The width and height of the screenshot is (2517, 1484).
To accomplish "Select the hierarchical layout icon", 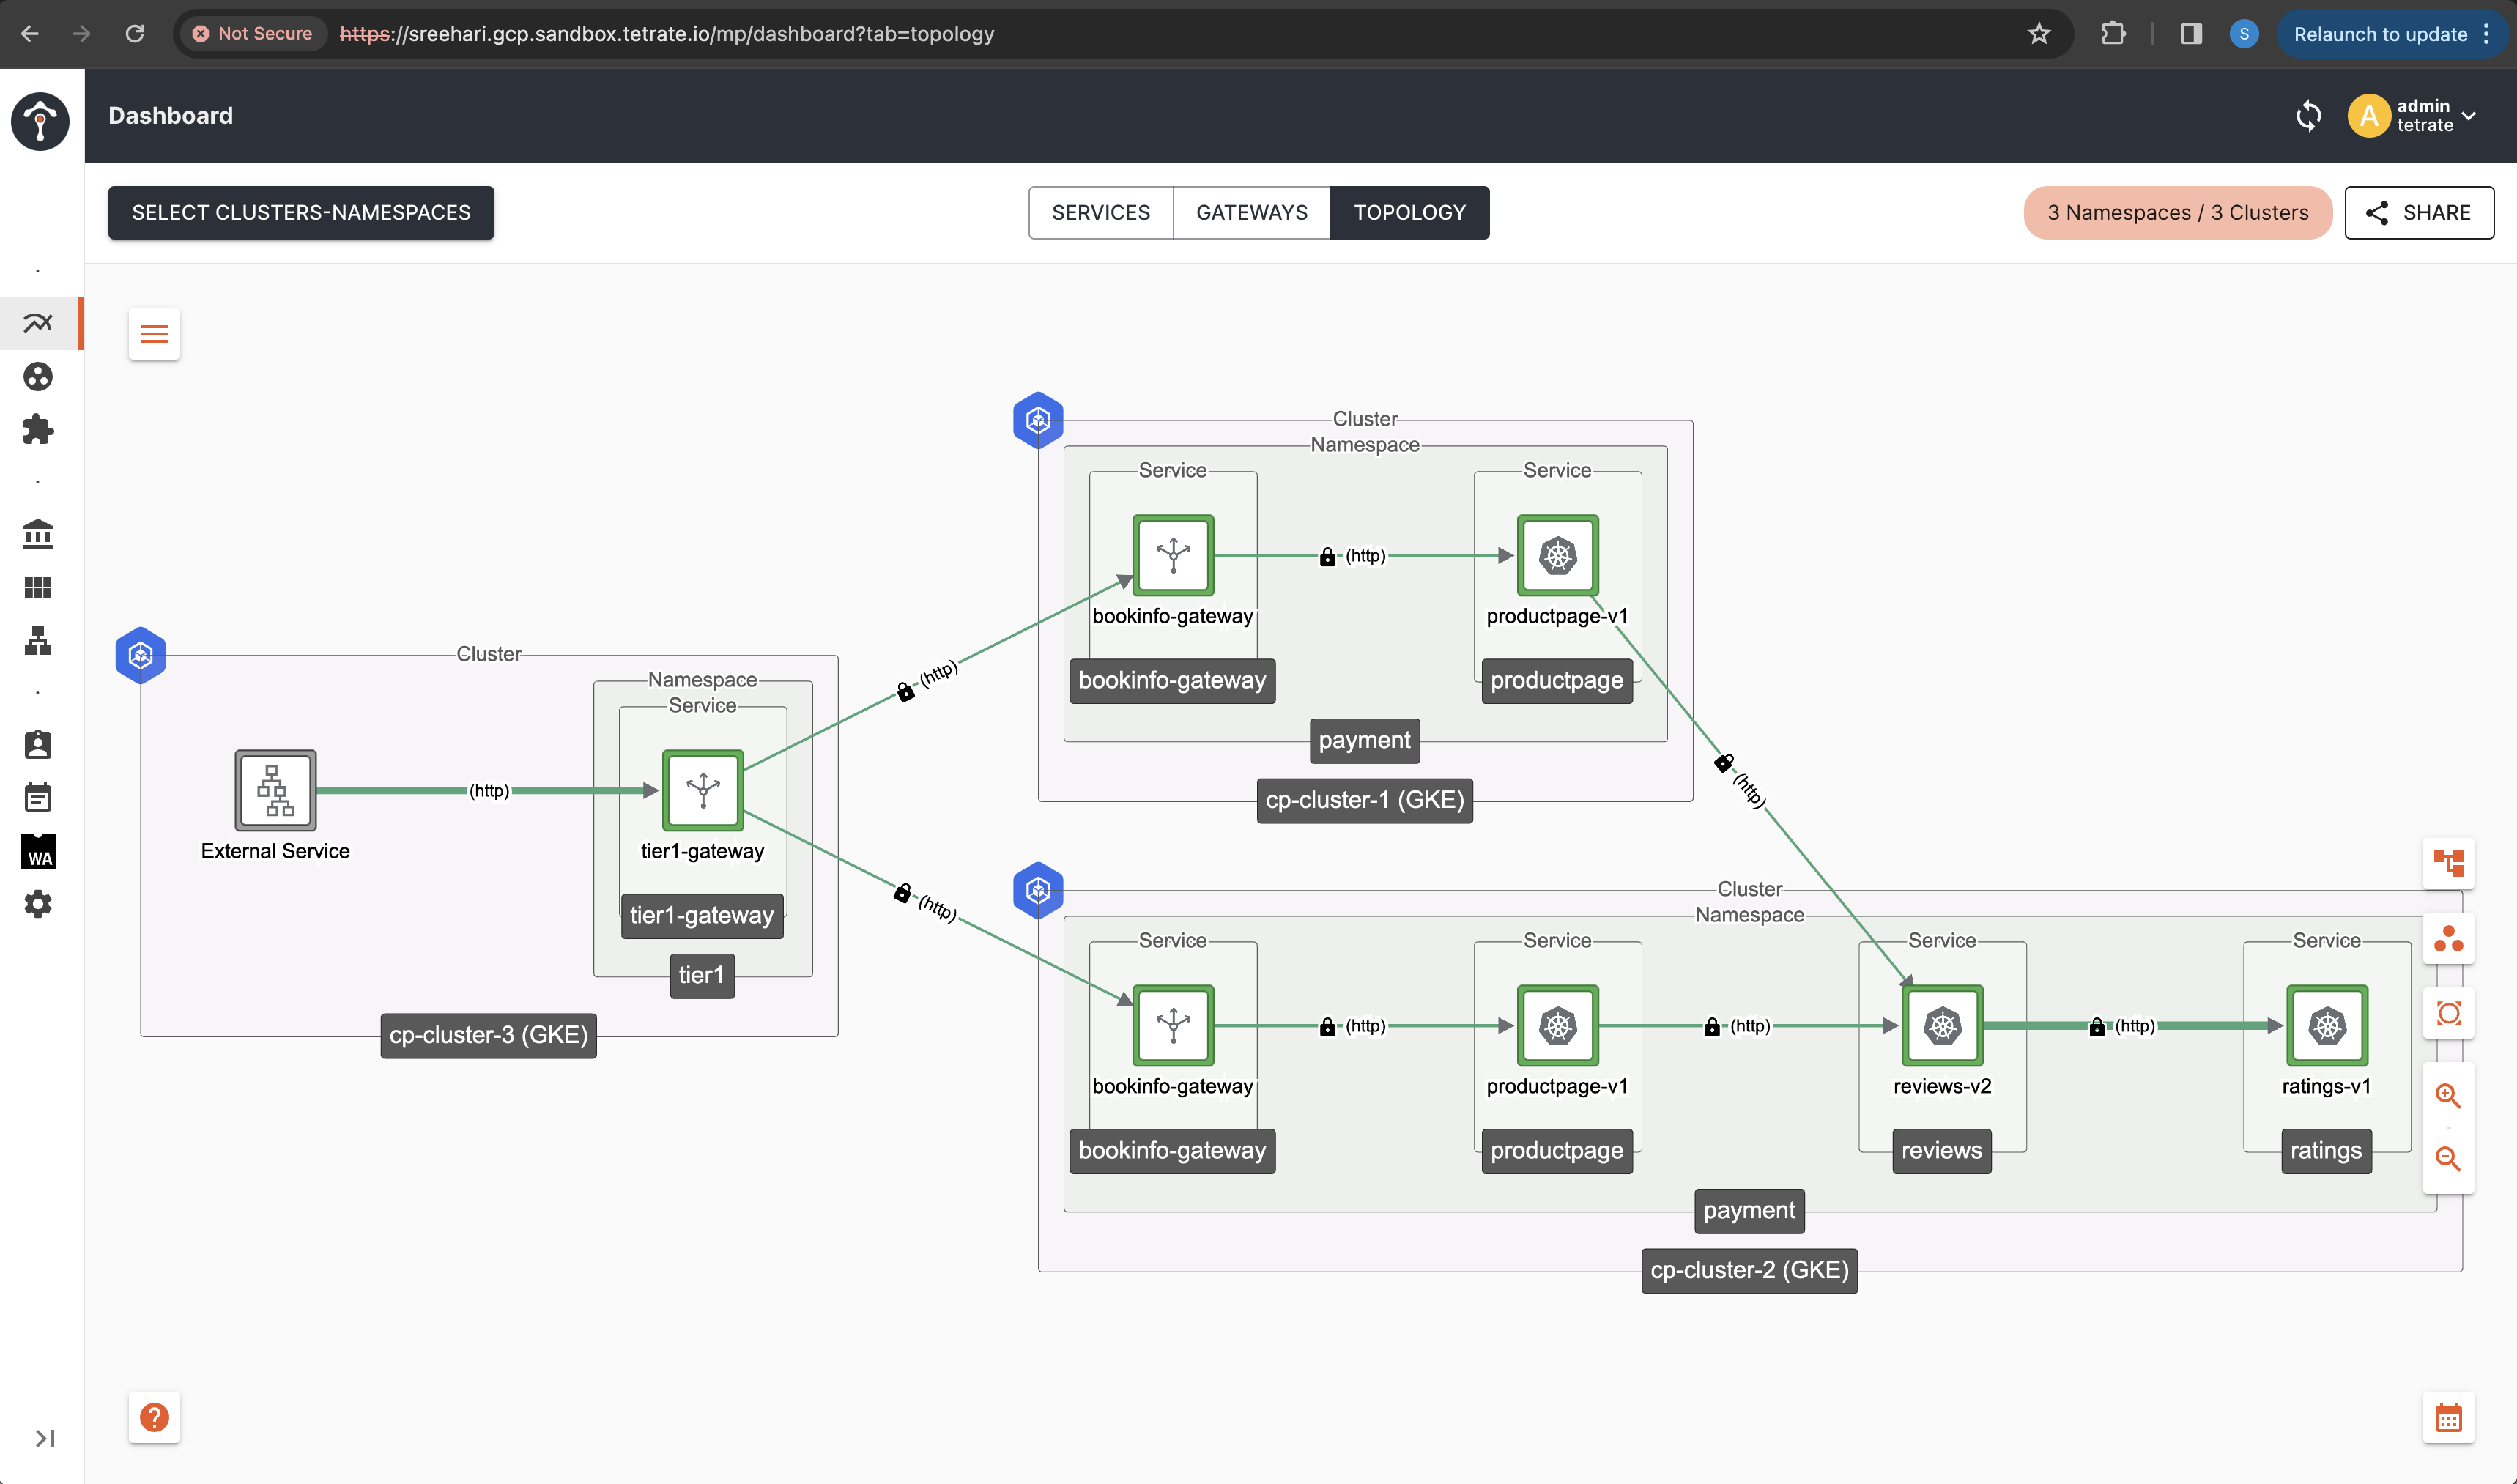I will (x=2448, y=863).
